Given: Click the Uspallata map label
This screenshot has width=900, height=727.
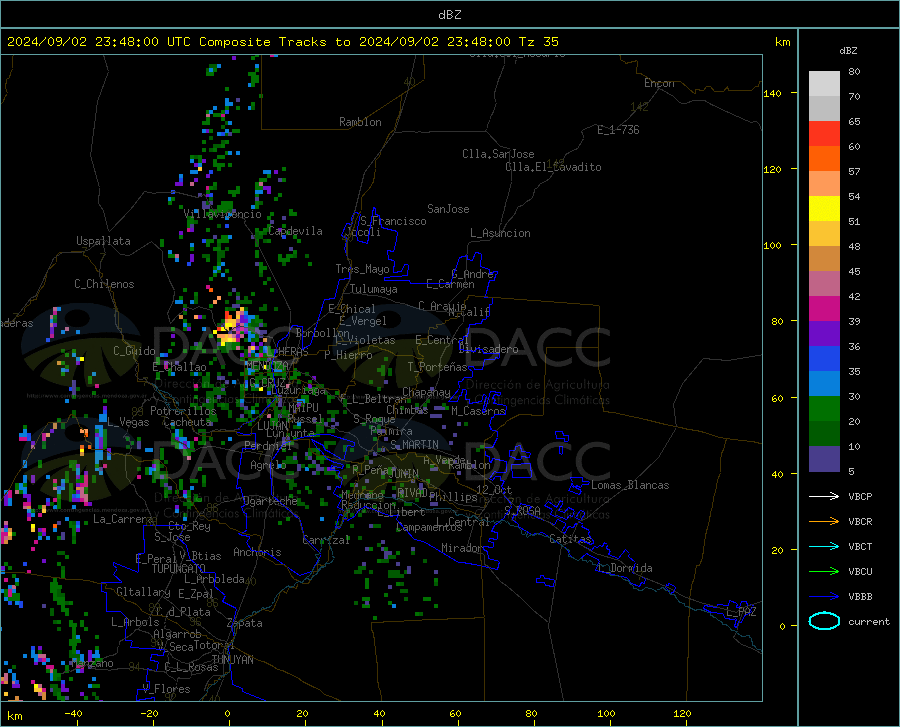Looking at the screenshot, I should (103, 241).
